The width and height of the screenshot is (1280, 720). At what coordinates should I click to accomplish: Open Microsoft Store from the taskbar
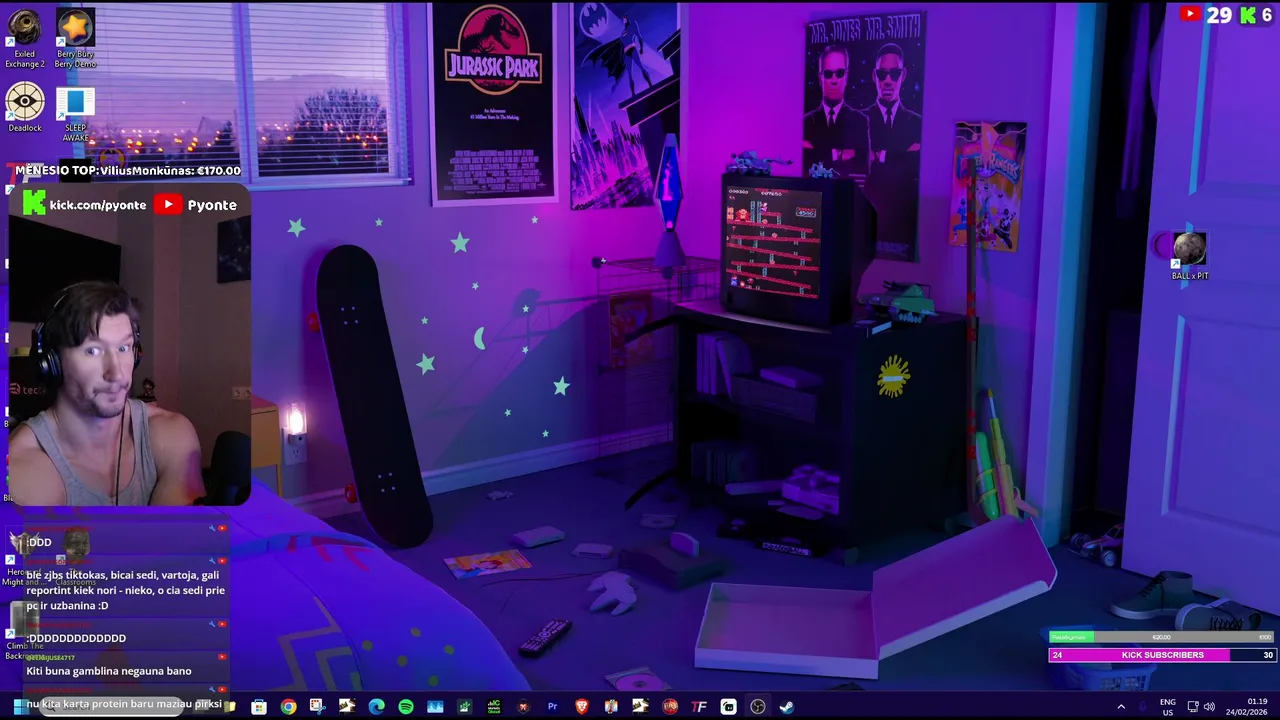click(259, 707)
